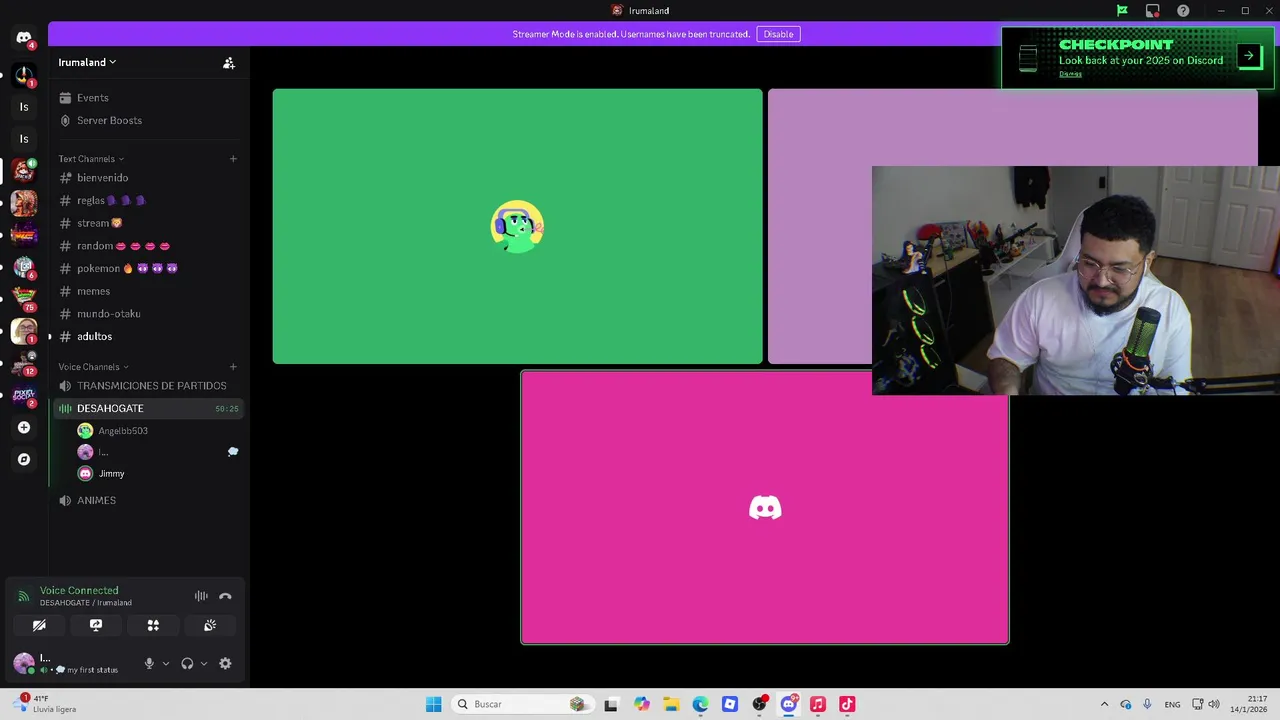Open the adultos text channel
This screenshot has width=1280, height=720.
pyautogui.click(x=149, y=336)
